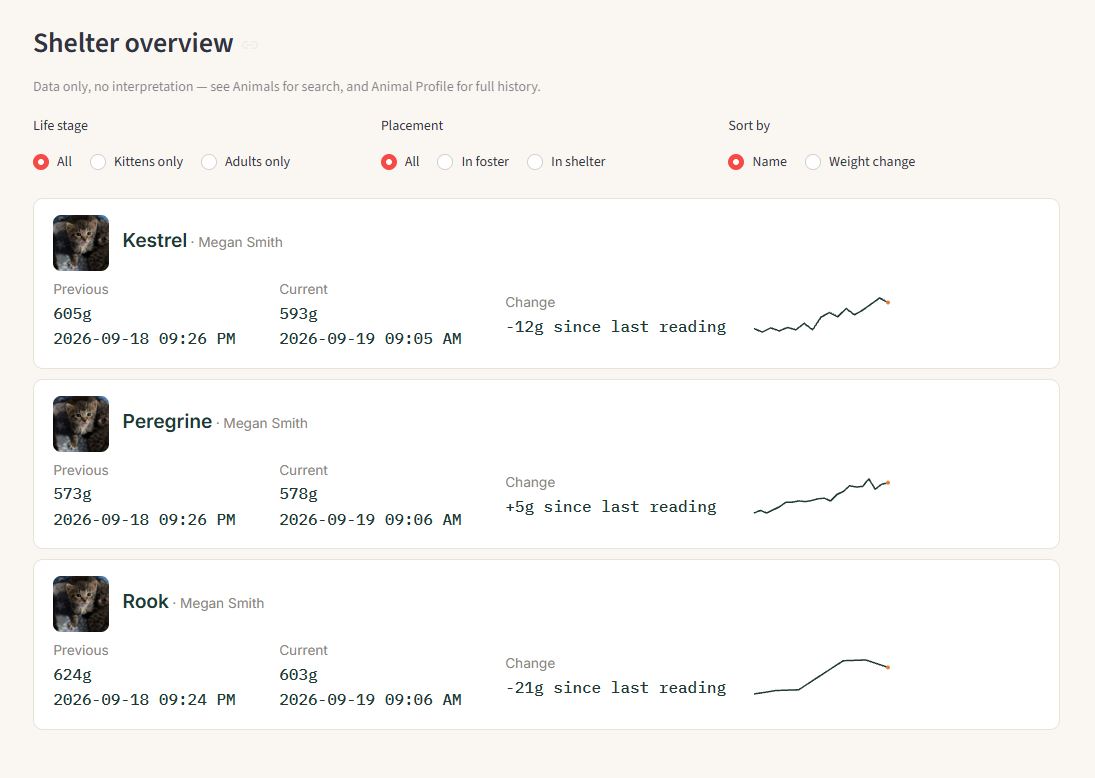Click the Life stage filter label
Viewport: 1095px width, 778px height.
[x=61, y=126]
